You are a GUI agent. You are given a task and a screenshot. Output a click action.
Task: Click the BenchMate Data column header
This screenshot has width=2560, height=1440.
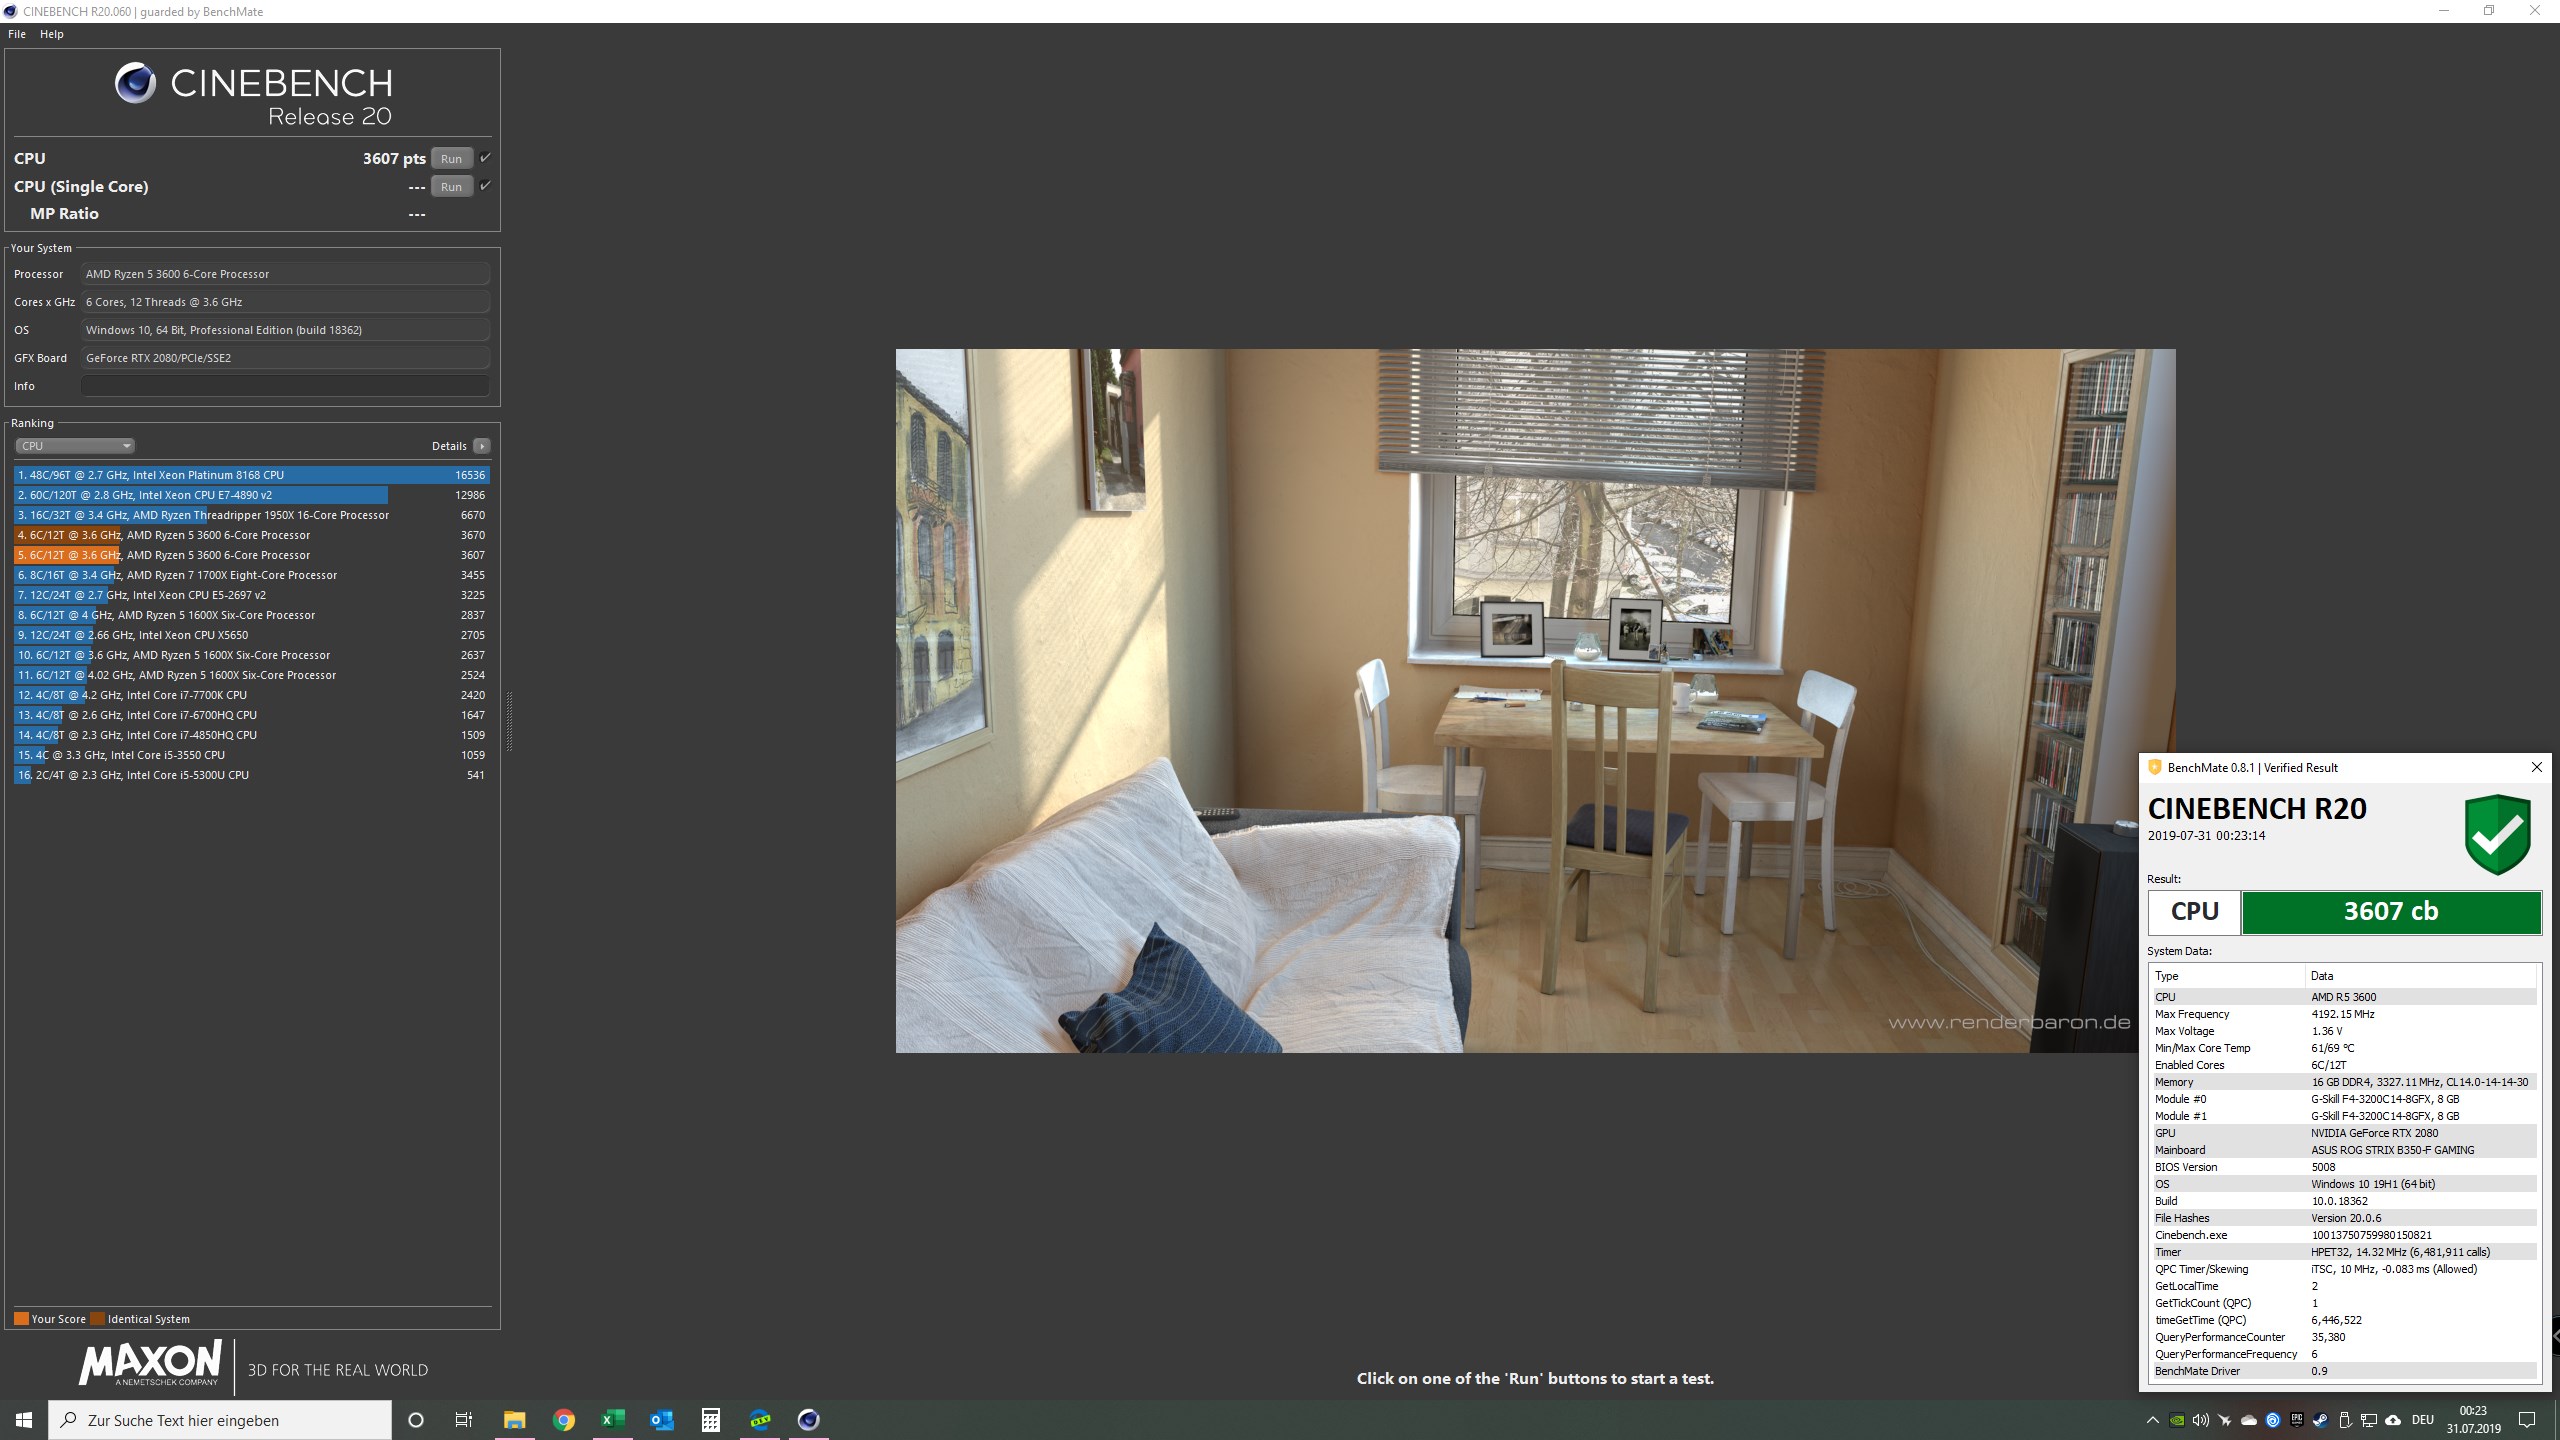2421,976
